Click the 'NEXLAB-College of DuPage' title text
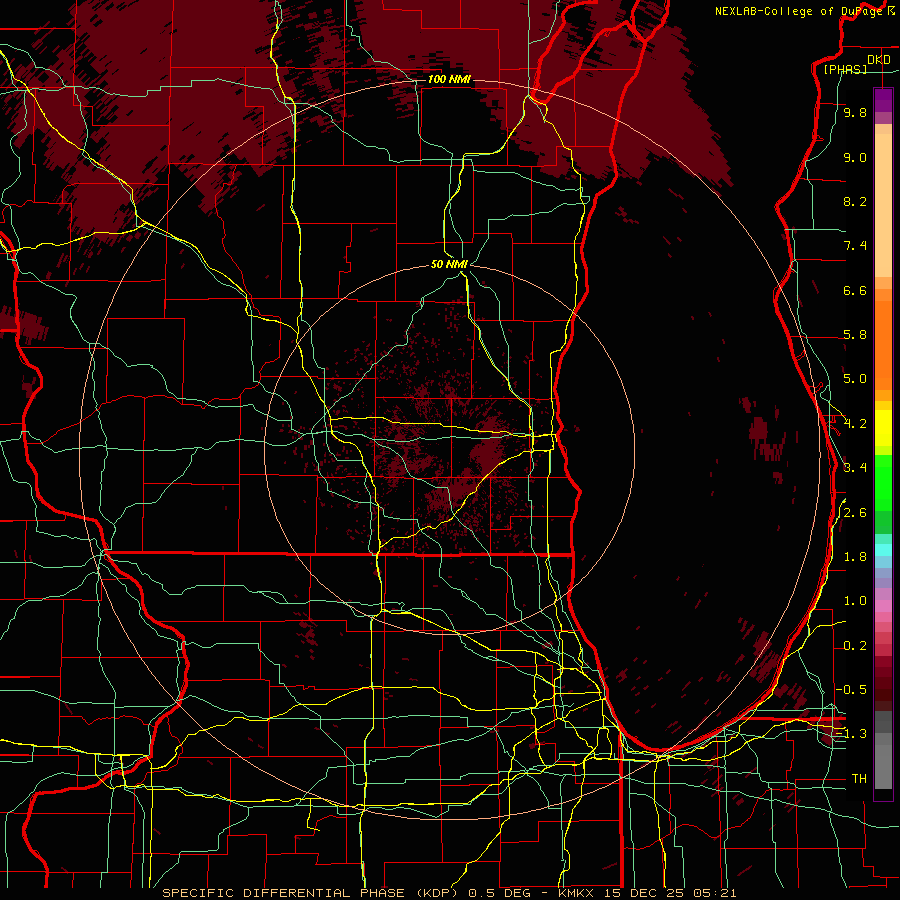900x900 pixels. [799, 11]
